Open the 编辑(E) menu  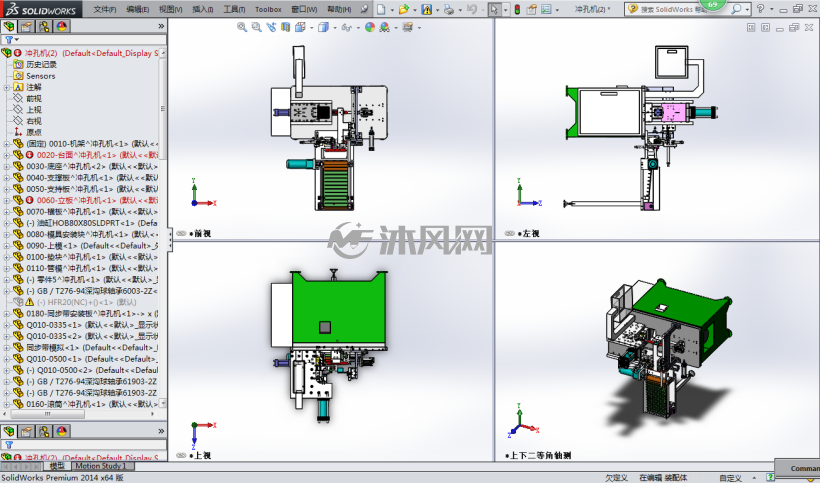(x=138, y=9)
